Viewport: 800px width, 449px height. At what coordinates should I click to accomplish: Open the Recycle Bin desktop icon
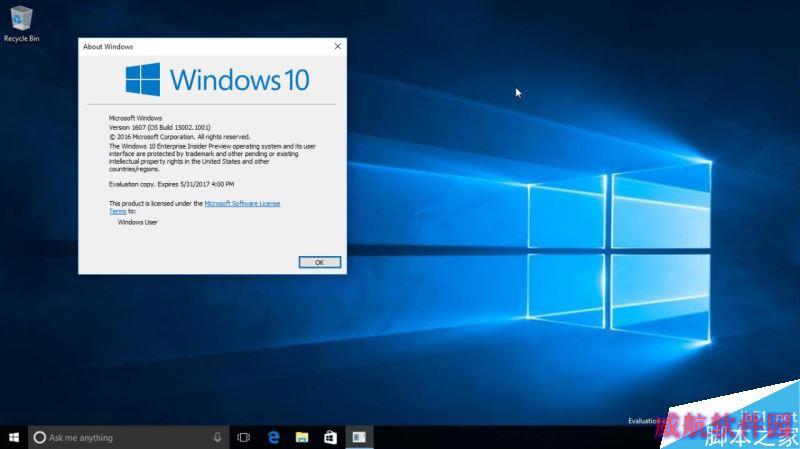coord(21,24)
